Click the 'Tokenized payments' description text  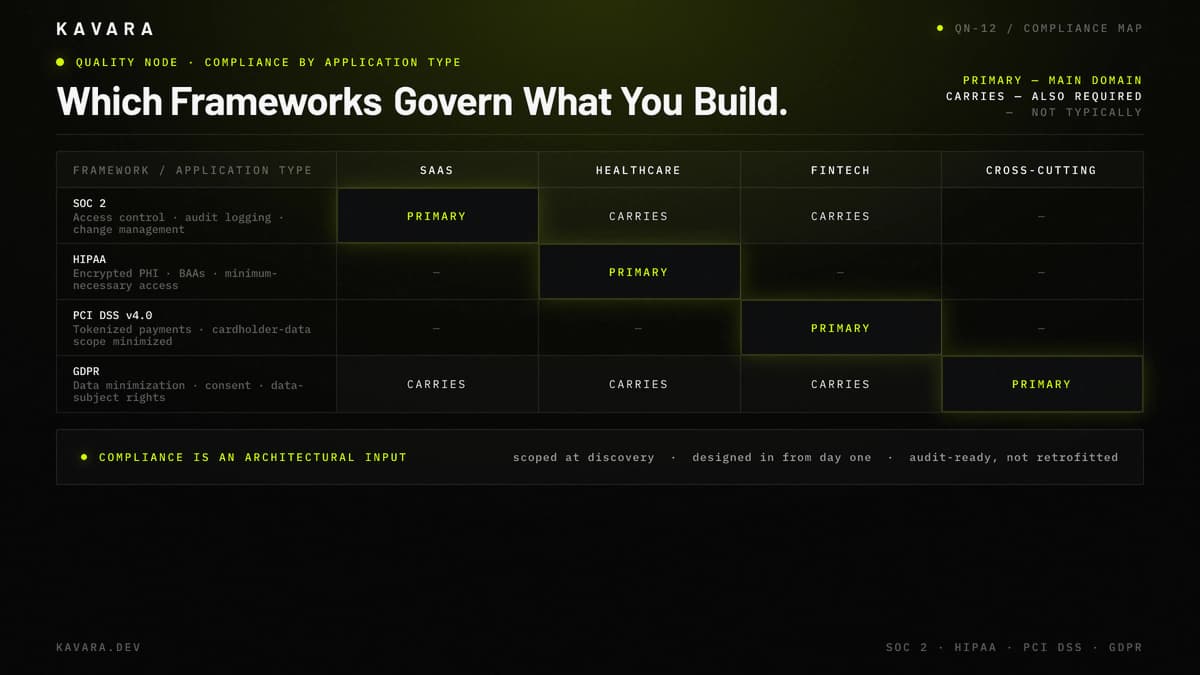pyautogui.click(x=192, y=335)
